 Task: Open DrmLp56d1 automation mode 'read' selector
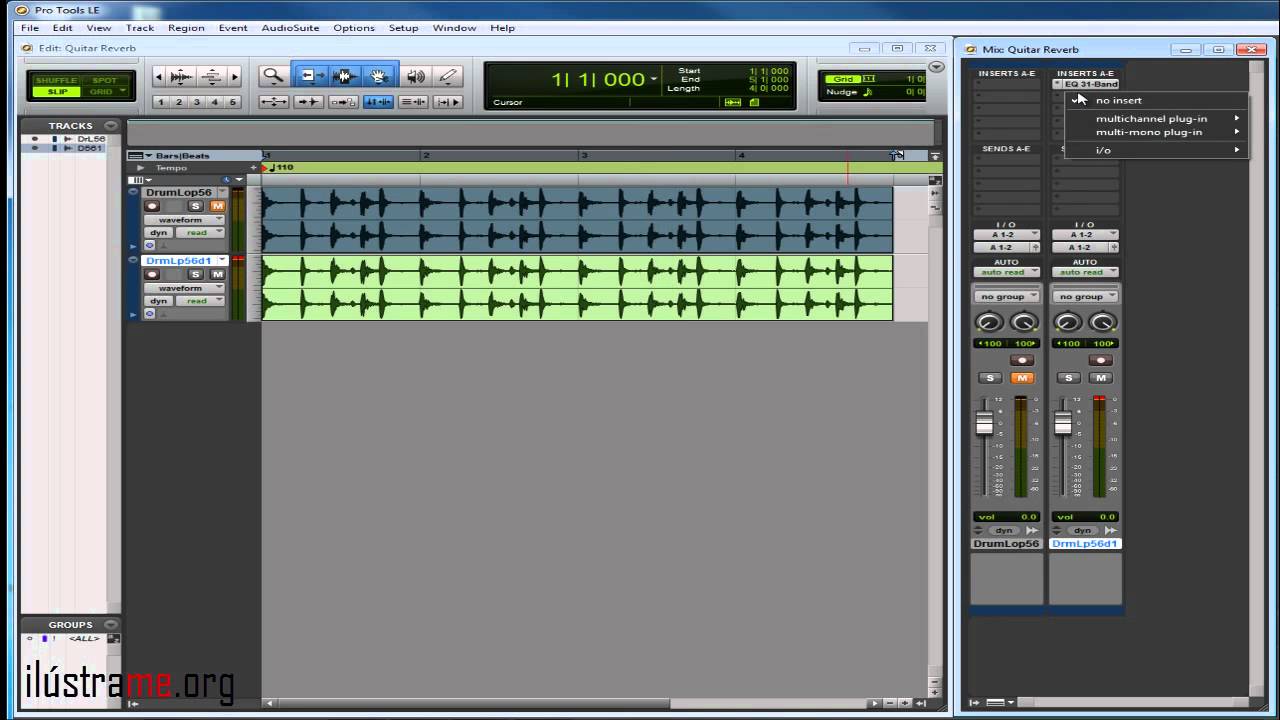[201, 300]
